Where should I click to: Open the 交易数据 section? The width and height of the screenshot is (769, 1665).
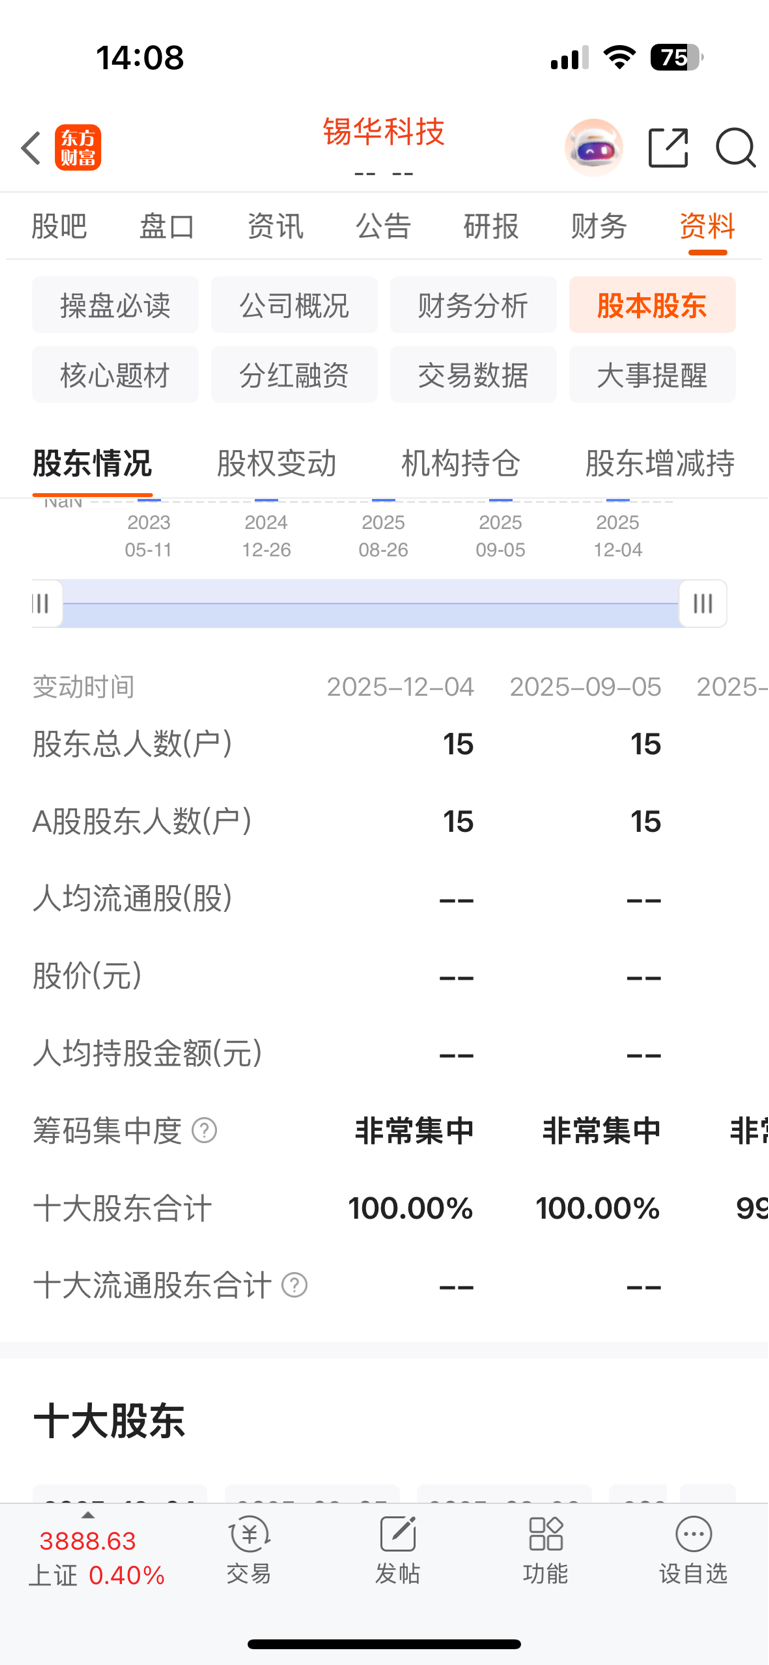coord(473,375)
